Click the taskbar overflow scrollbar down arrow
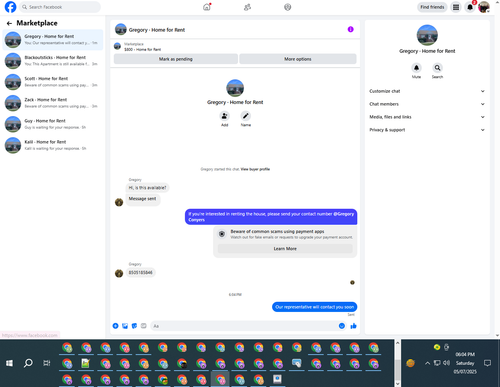 coord(397,384)
